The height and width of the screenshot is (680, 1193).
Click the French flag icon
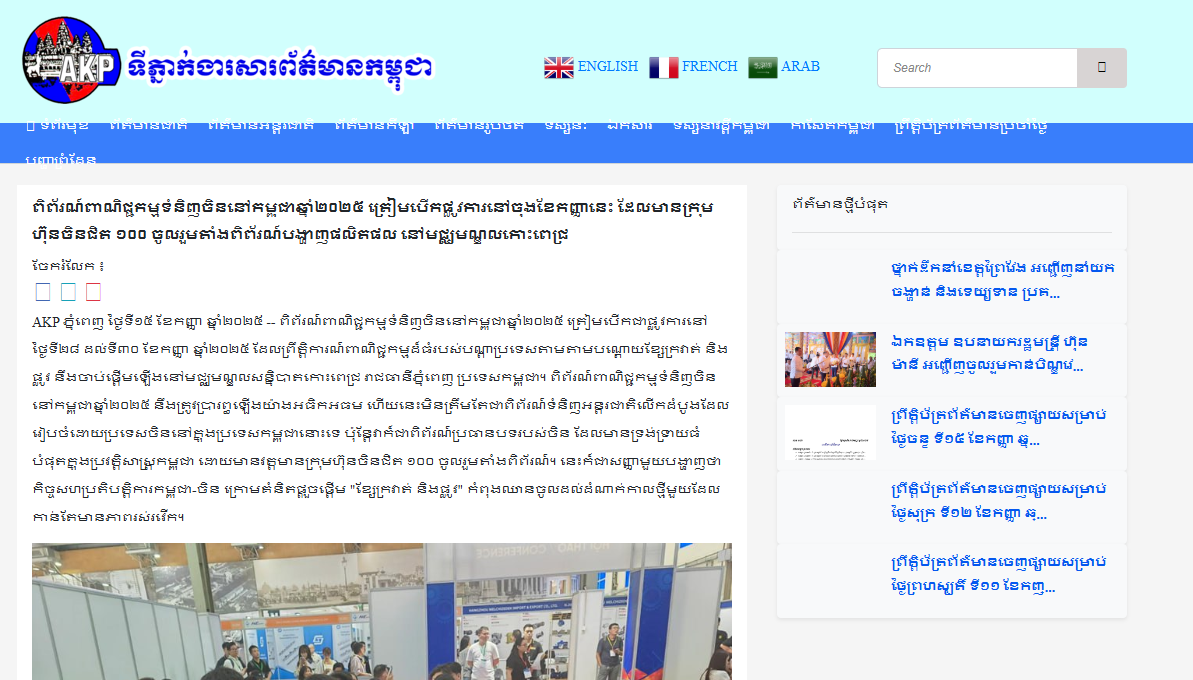[x=663, y=67]
